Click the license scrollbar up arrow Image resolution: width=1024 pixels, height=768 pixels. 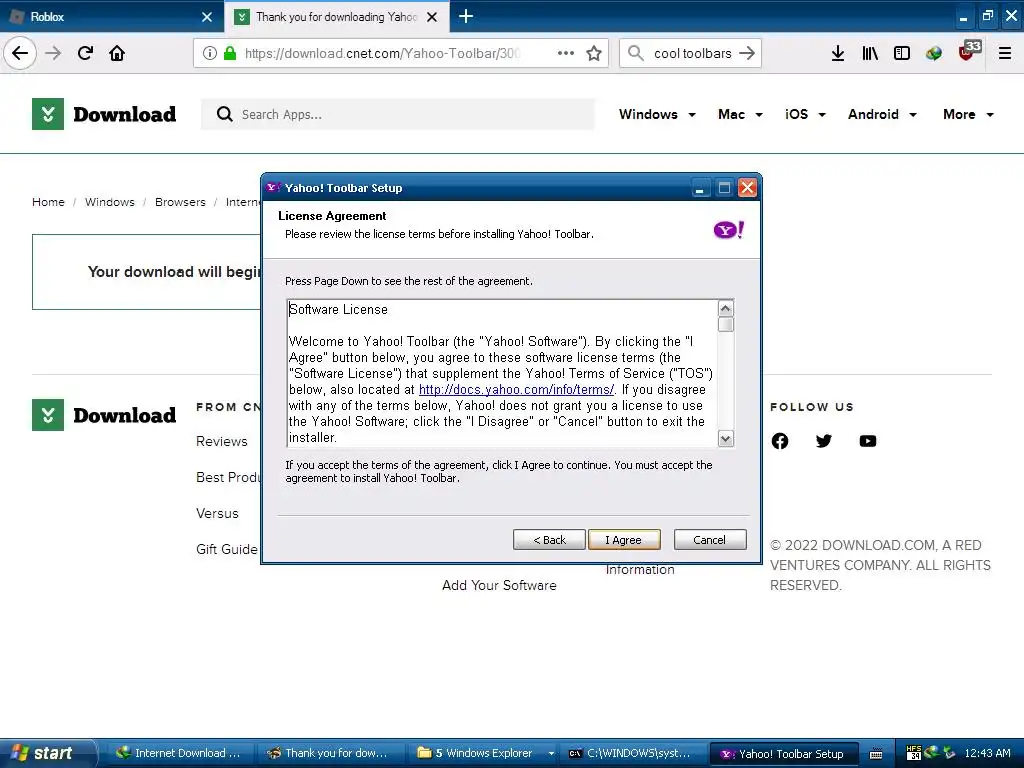(x=726, y=308)
